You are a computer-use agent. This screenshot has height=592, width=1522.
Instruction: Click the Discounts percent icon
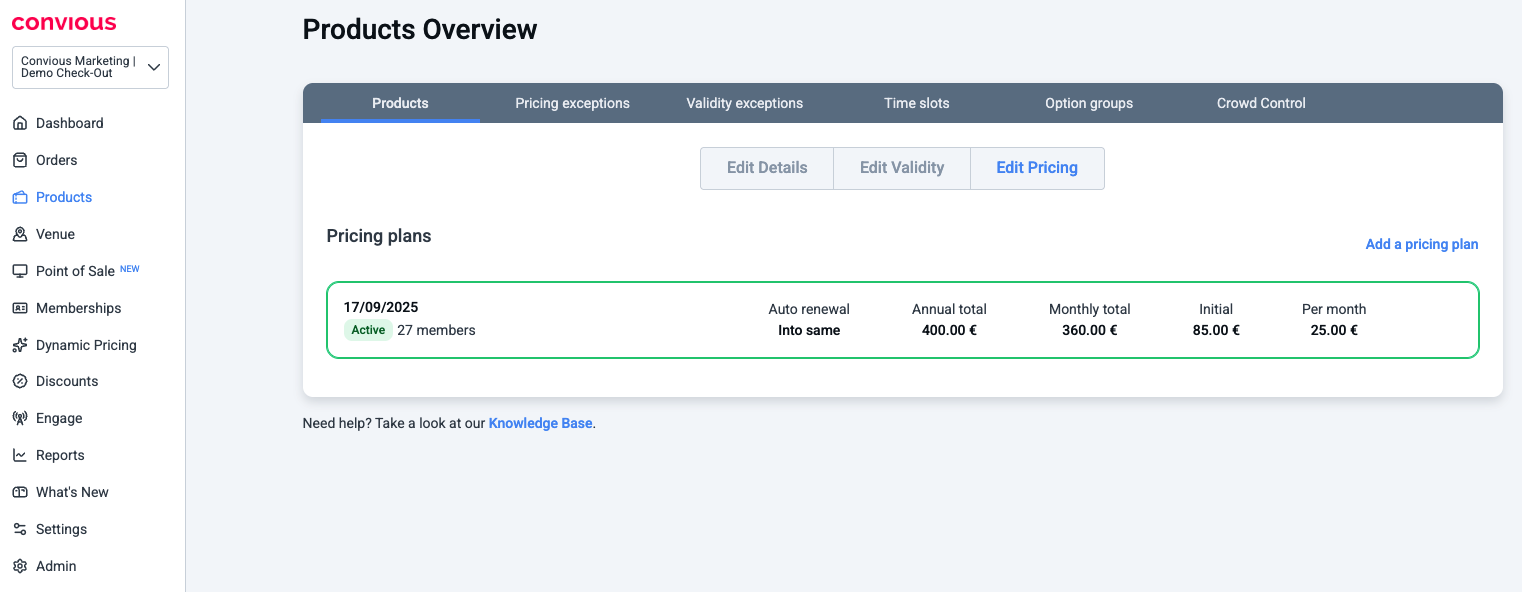click(x=19, y=381)
